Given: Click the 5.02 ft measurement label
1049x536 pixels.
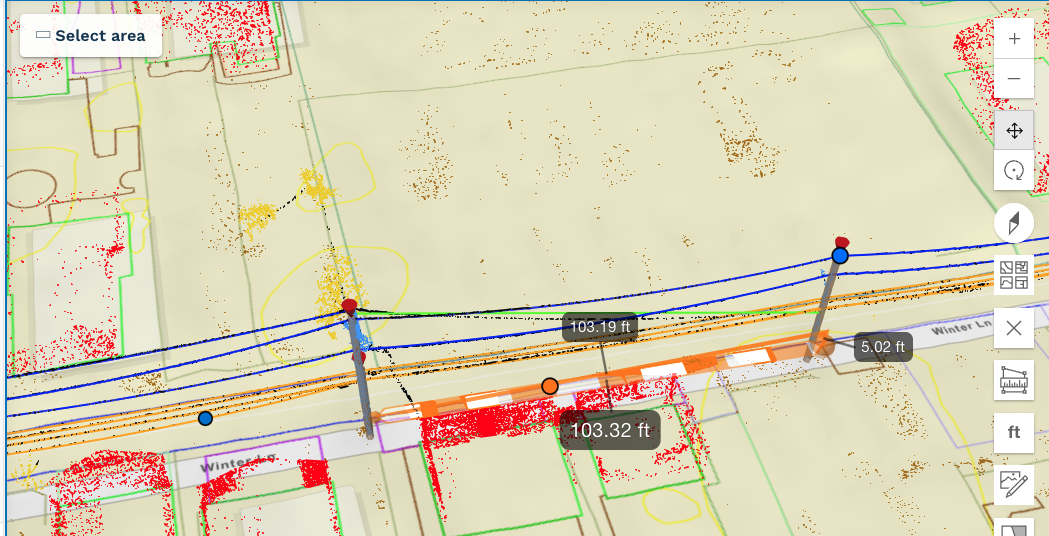Looking at the screenshot, I should click(x=883, y=347).
